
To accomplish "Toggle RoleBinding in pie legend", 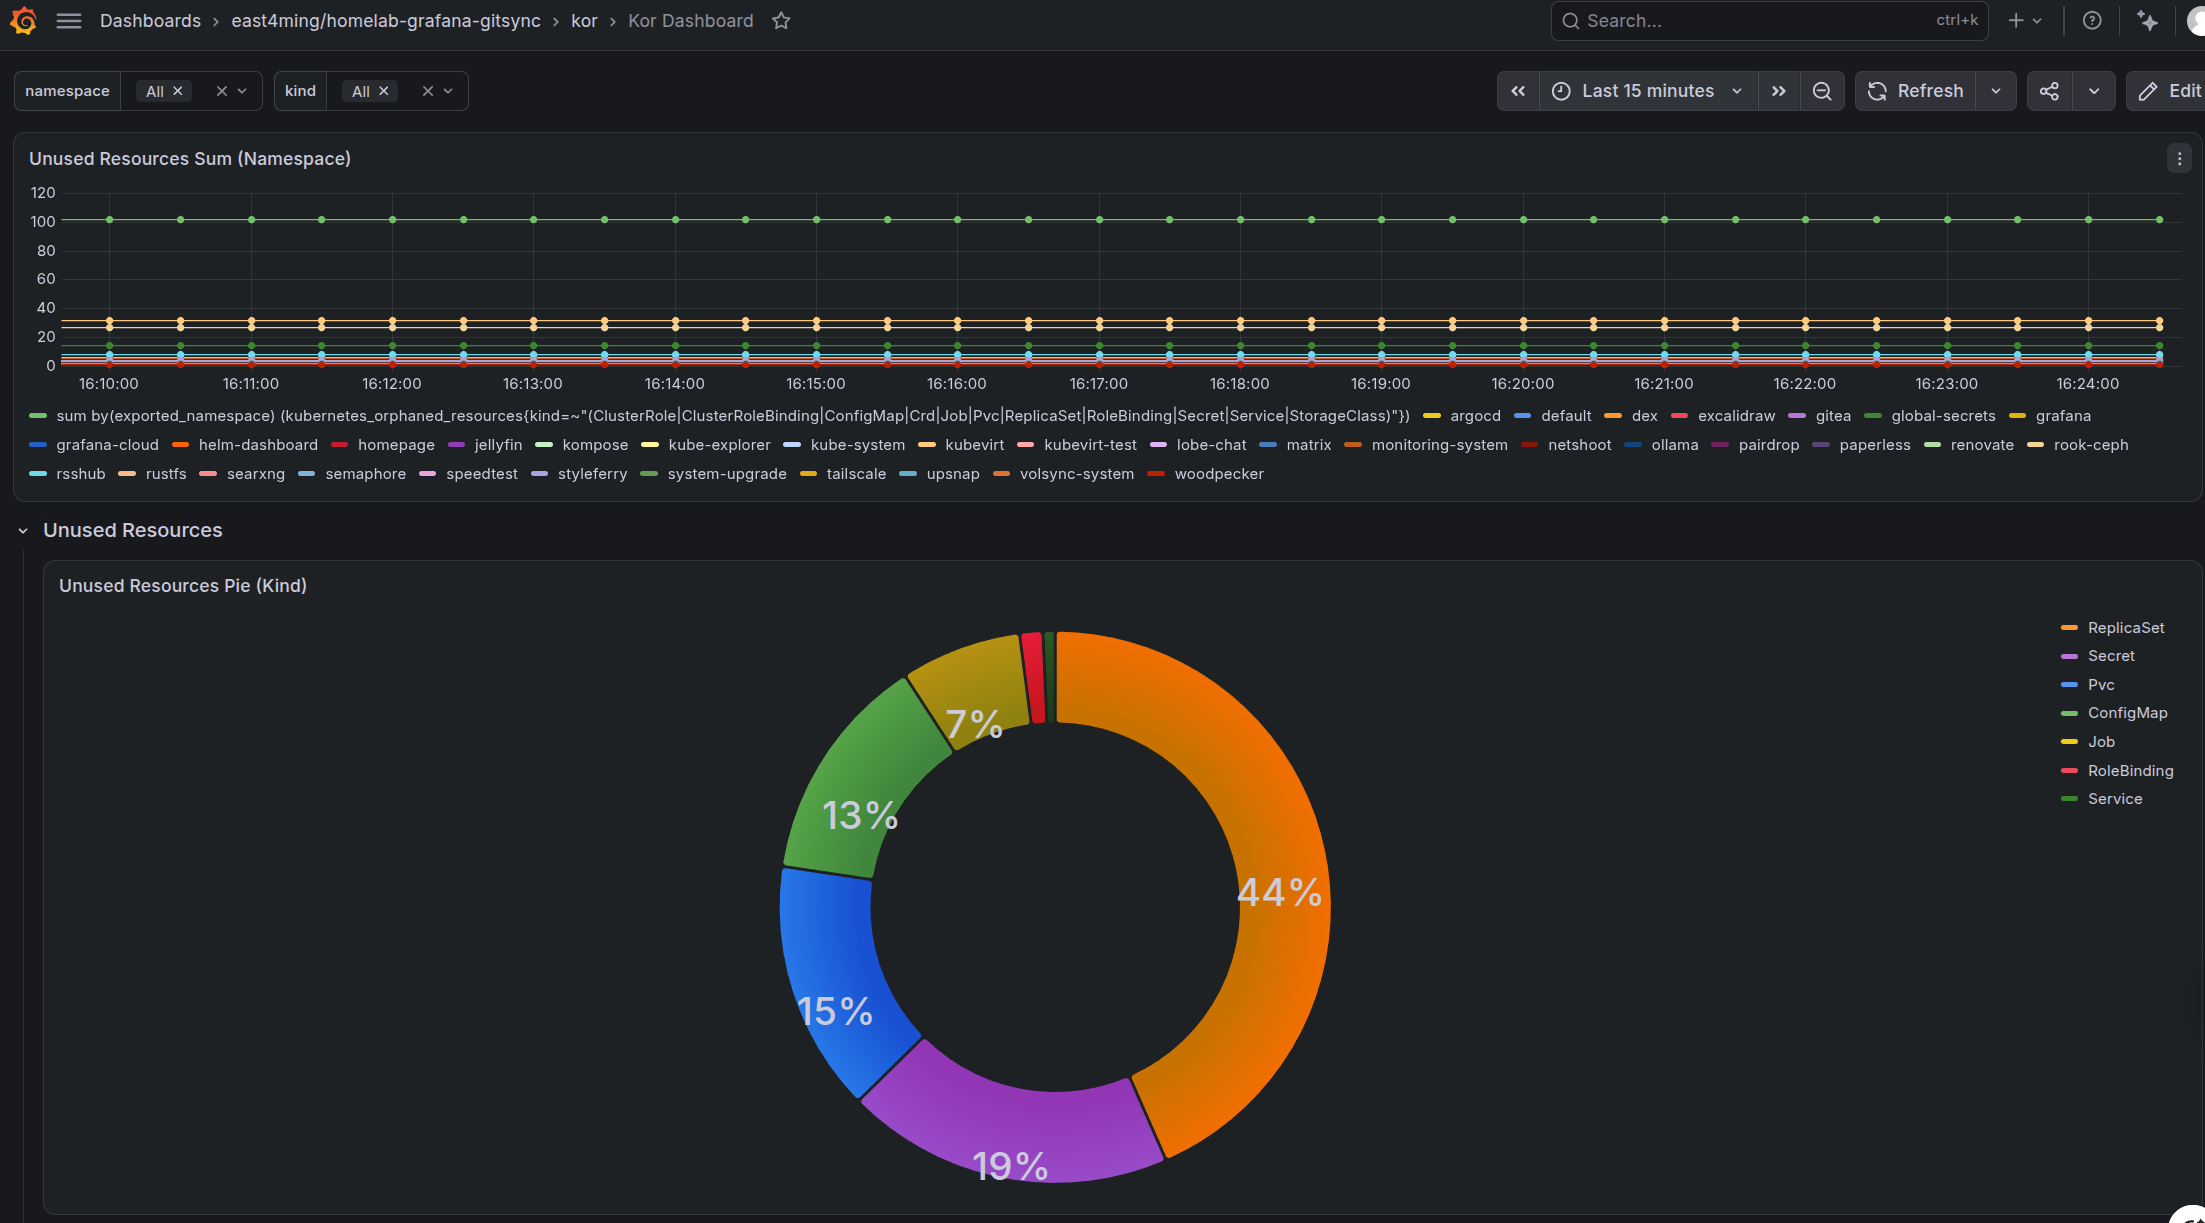I will click(2130, 771).
